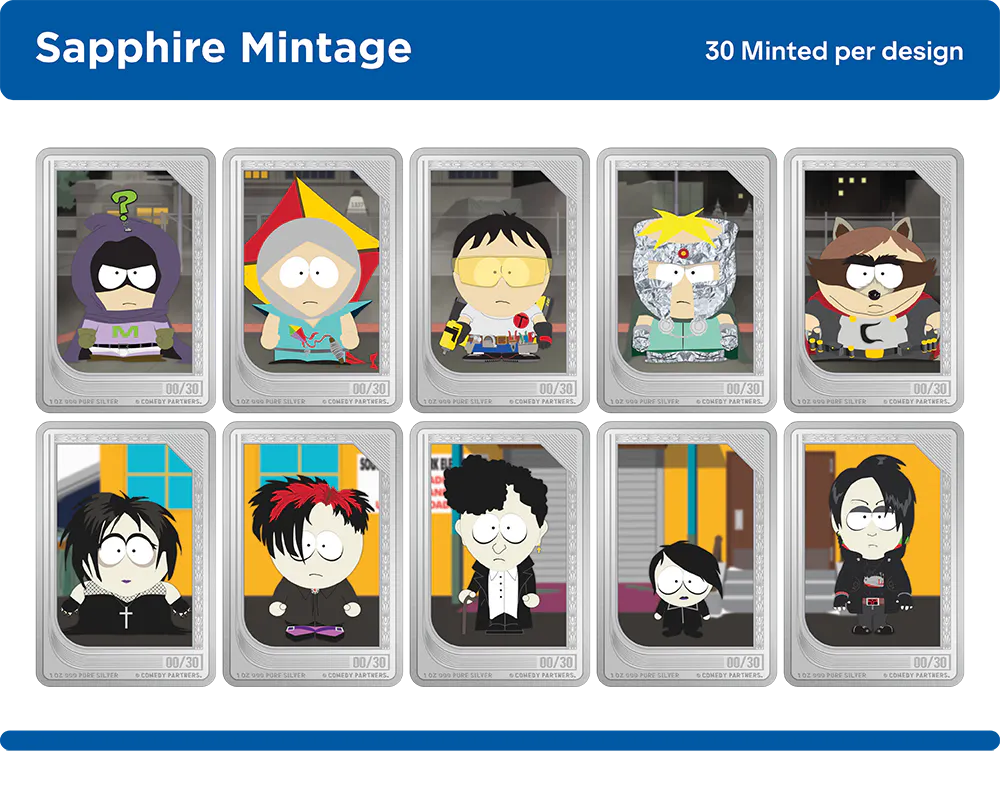Select the tinfoil Professor Chaos card
Image resolution: width=1000 pixels, height=800 pixels.
point(686,280)
